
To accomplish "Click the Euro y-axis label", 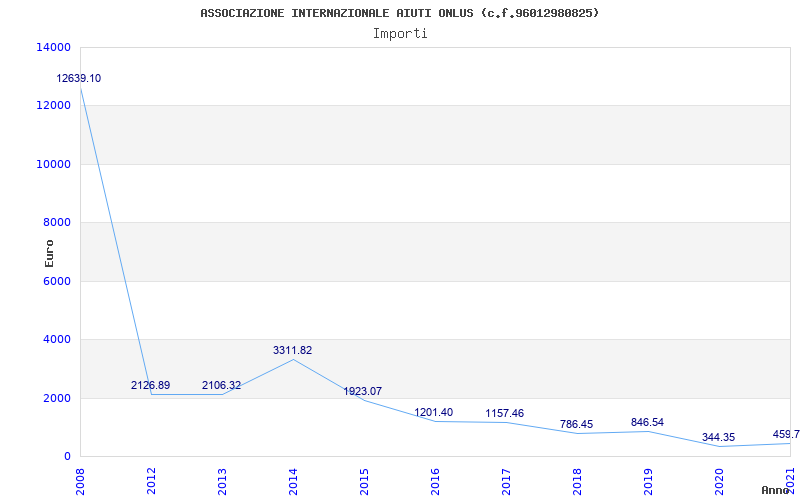I will point(49,252).
